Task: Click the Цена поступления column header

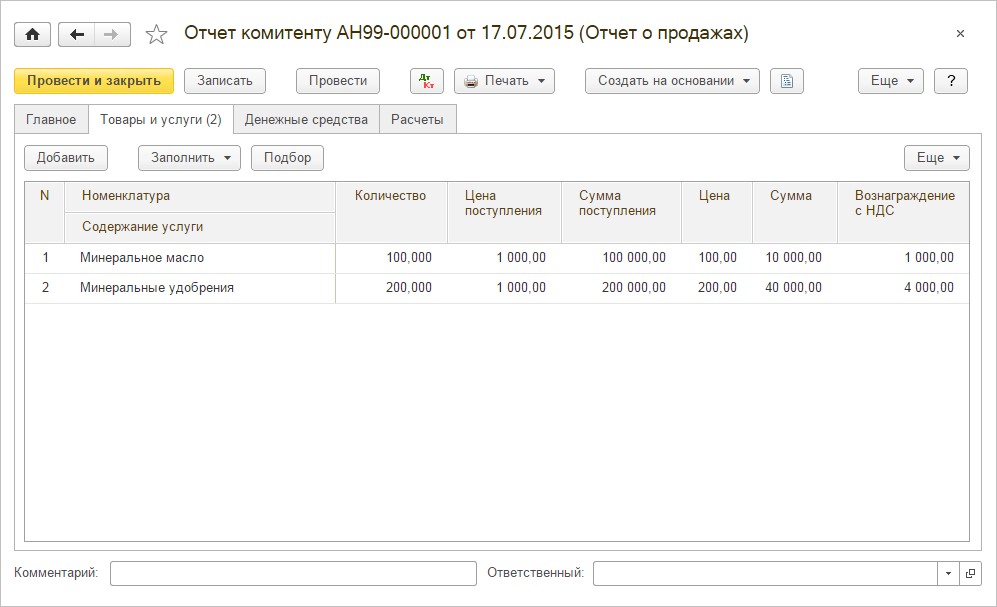Action: 504,212
